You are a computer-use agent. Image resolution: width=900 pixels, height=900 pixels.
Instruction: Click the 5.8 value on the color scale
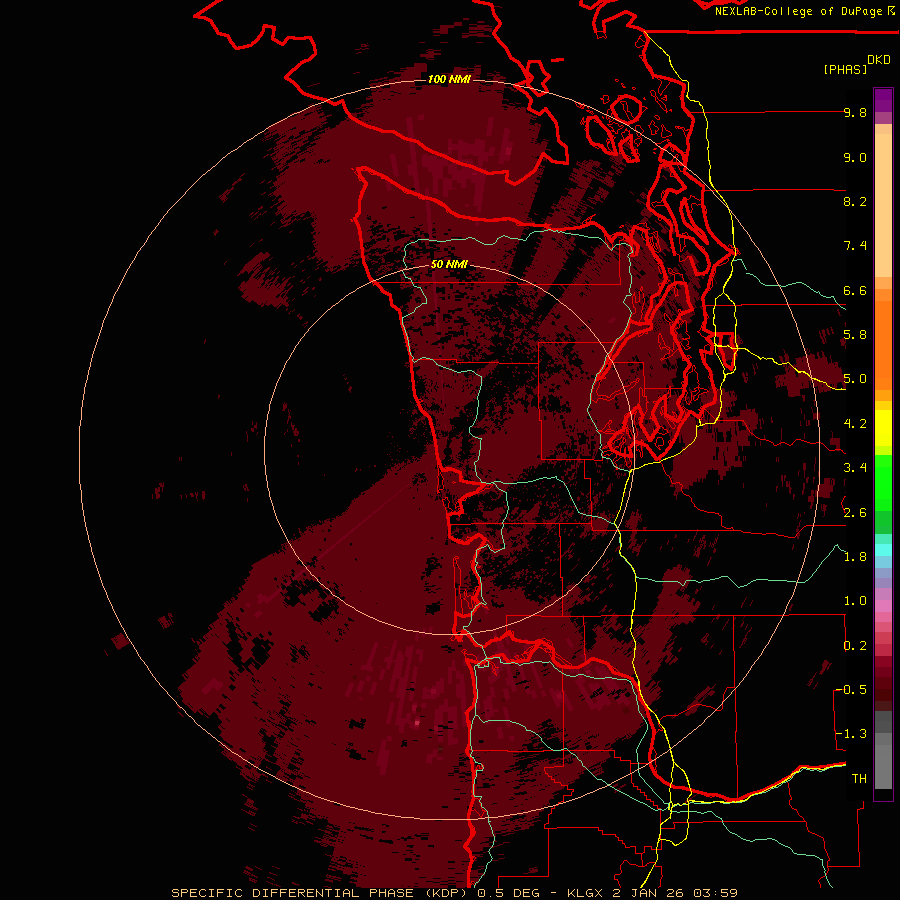pyautogui.click(x=855, y=335)
